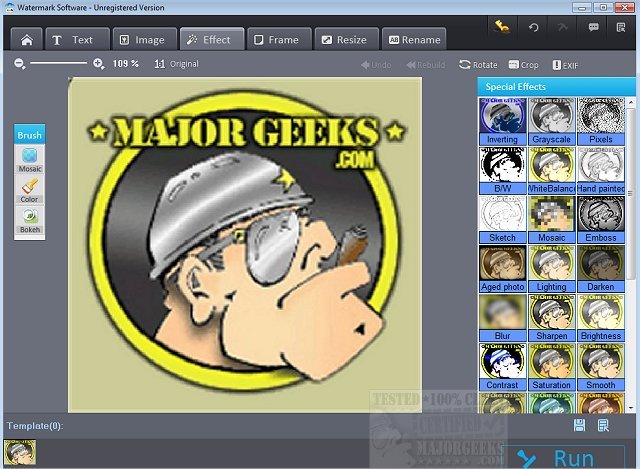Apply the Blur effect
The image size is (640, 469).
[x=502, y=318]
